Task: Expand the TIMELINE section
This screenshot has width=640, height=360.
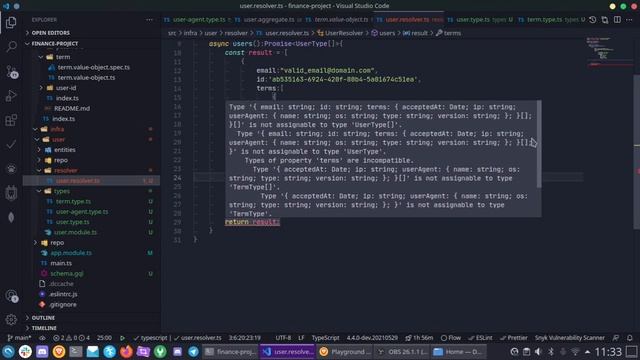Action: point(91,328)
